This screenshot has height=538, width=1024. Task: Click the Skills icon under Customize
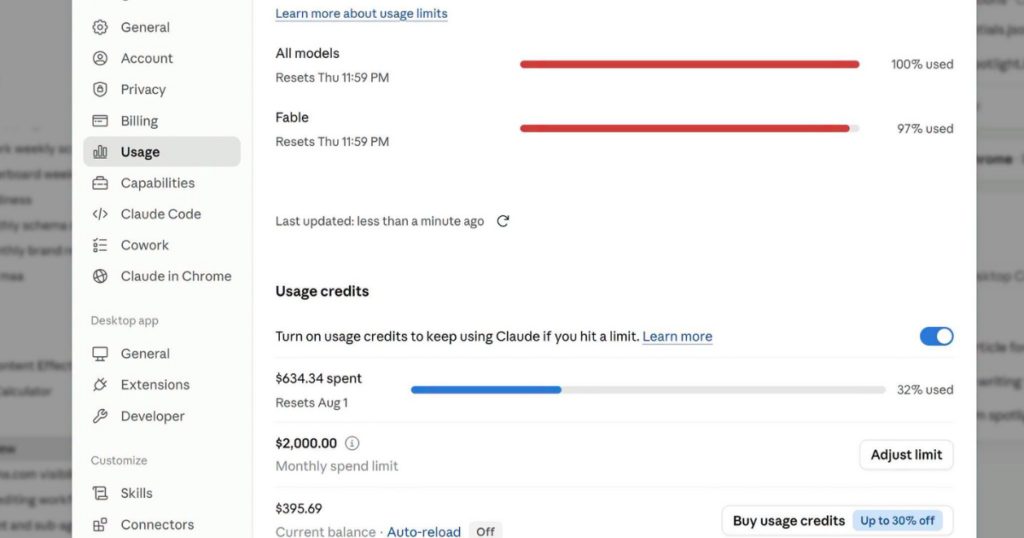pyautogui.click(x=100, y=493)
